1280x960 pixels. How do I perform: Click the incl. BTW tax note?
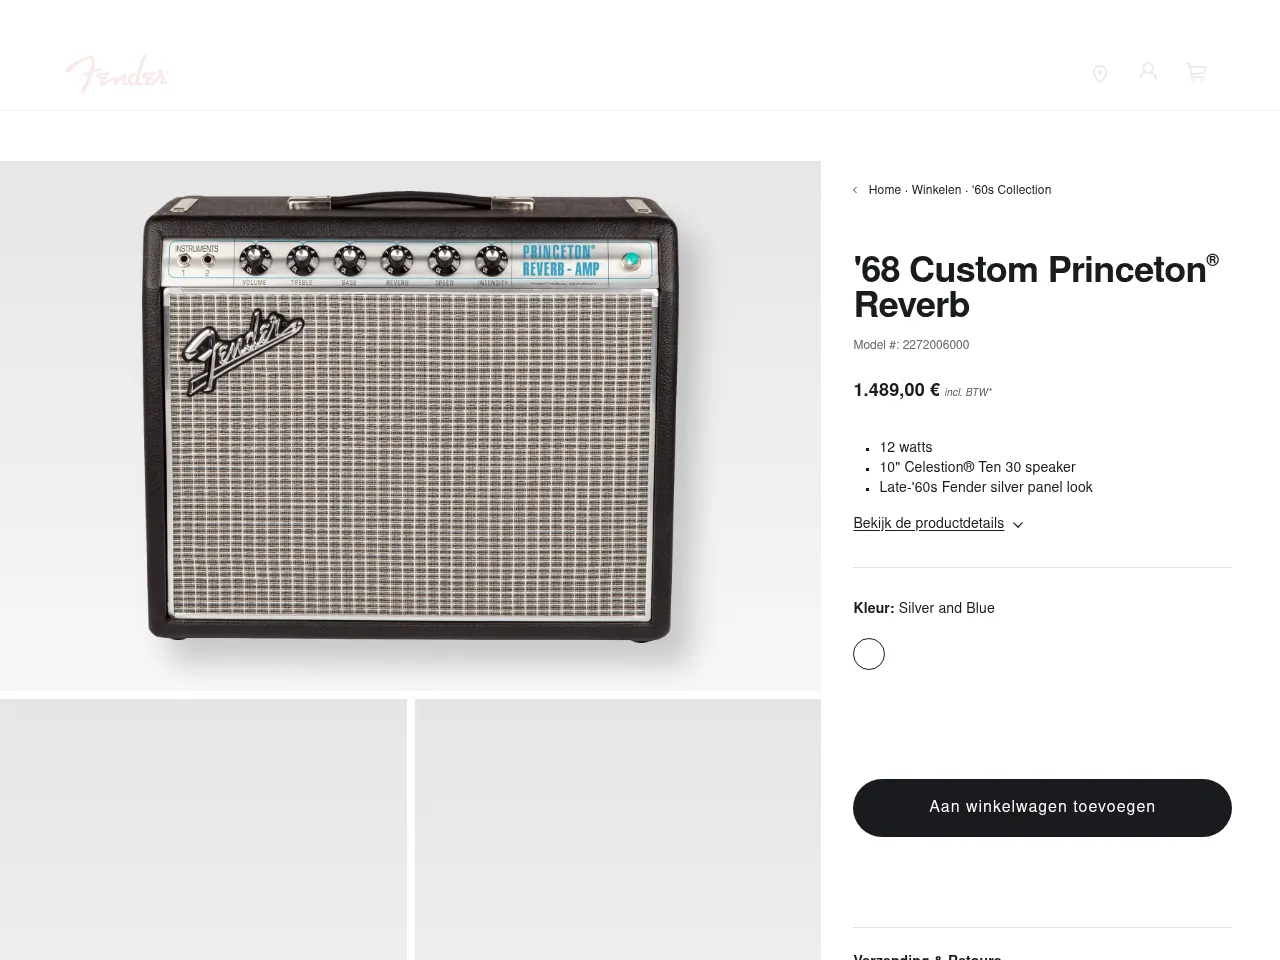(x=967, y=392)
